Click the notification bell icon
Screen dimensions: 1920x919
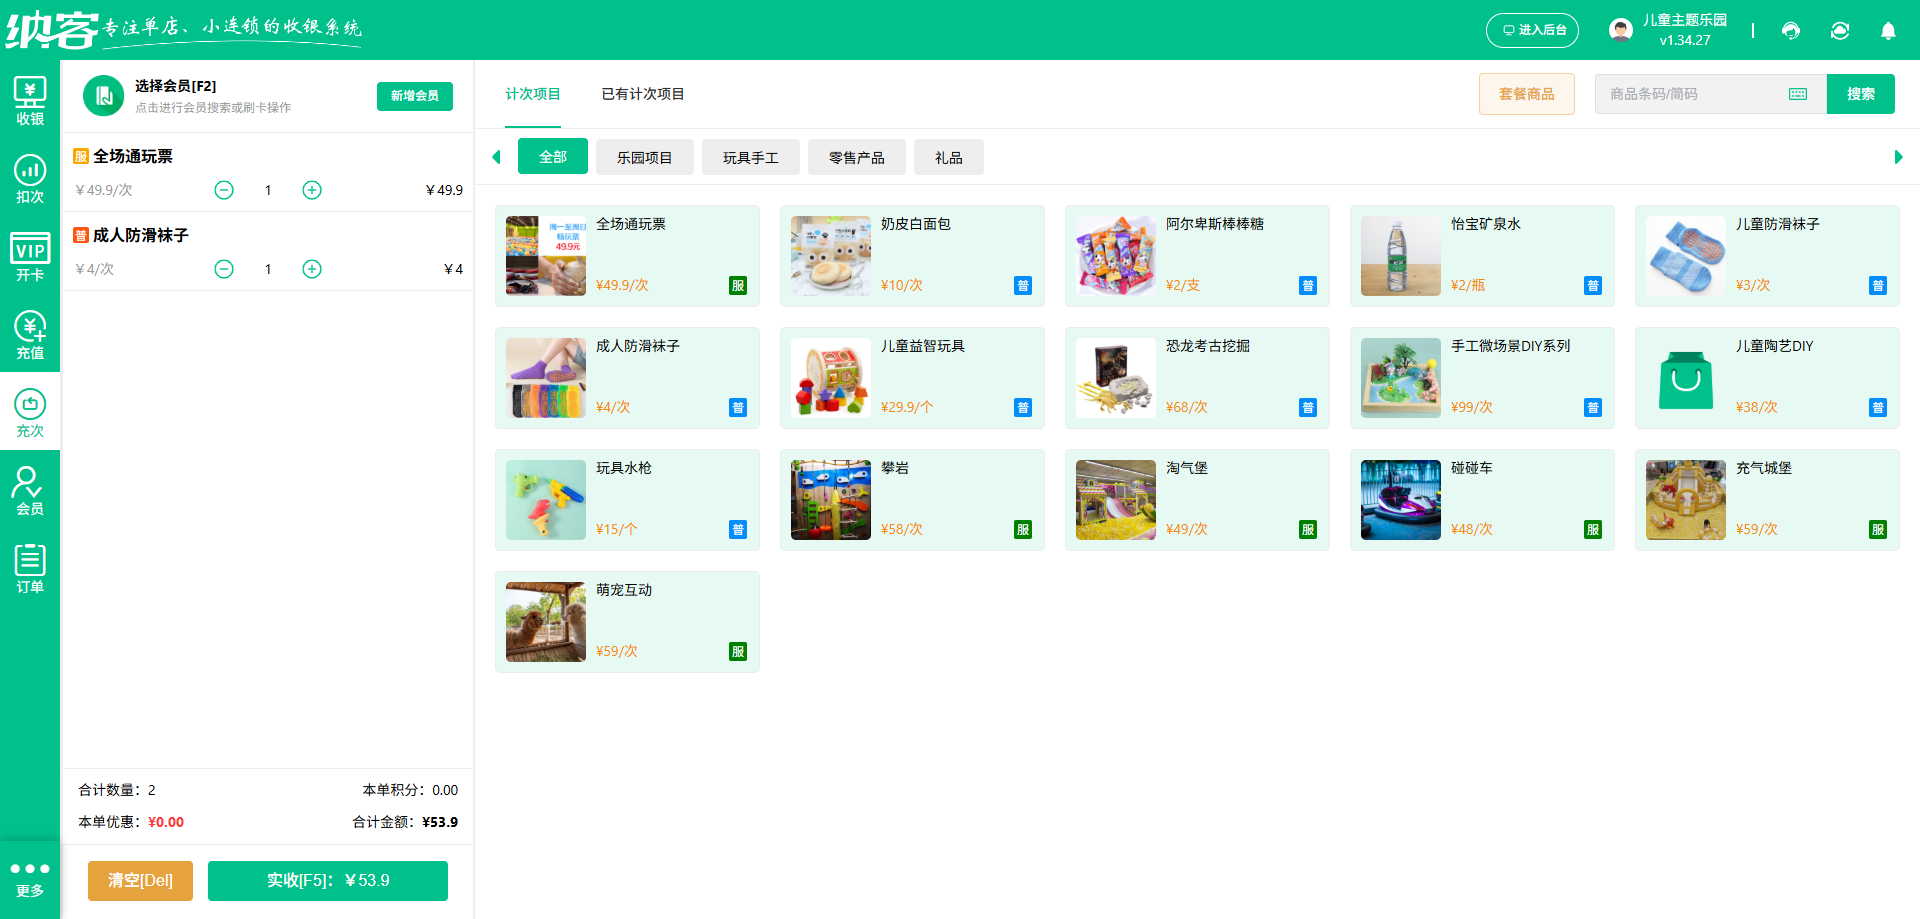(1888, 31)
